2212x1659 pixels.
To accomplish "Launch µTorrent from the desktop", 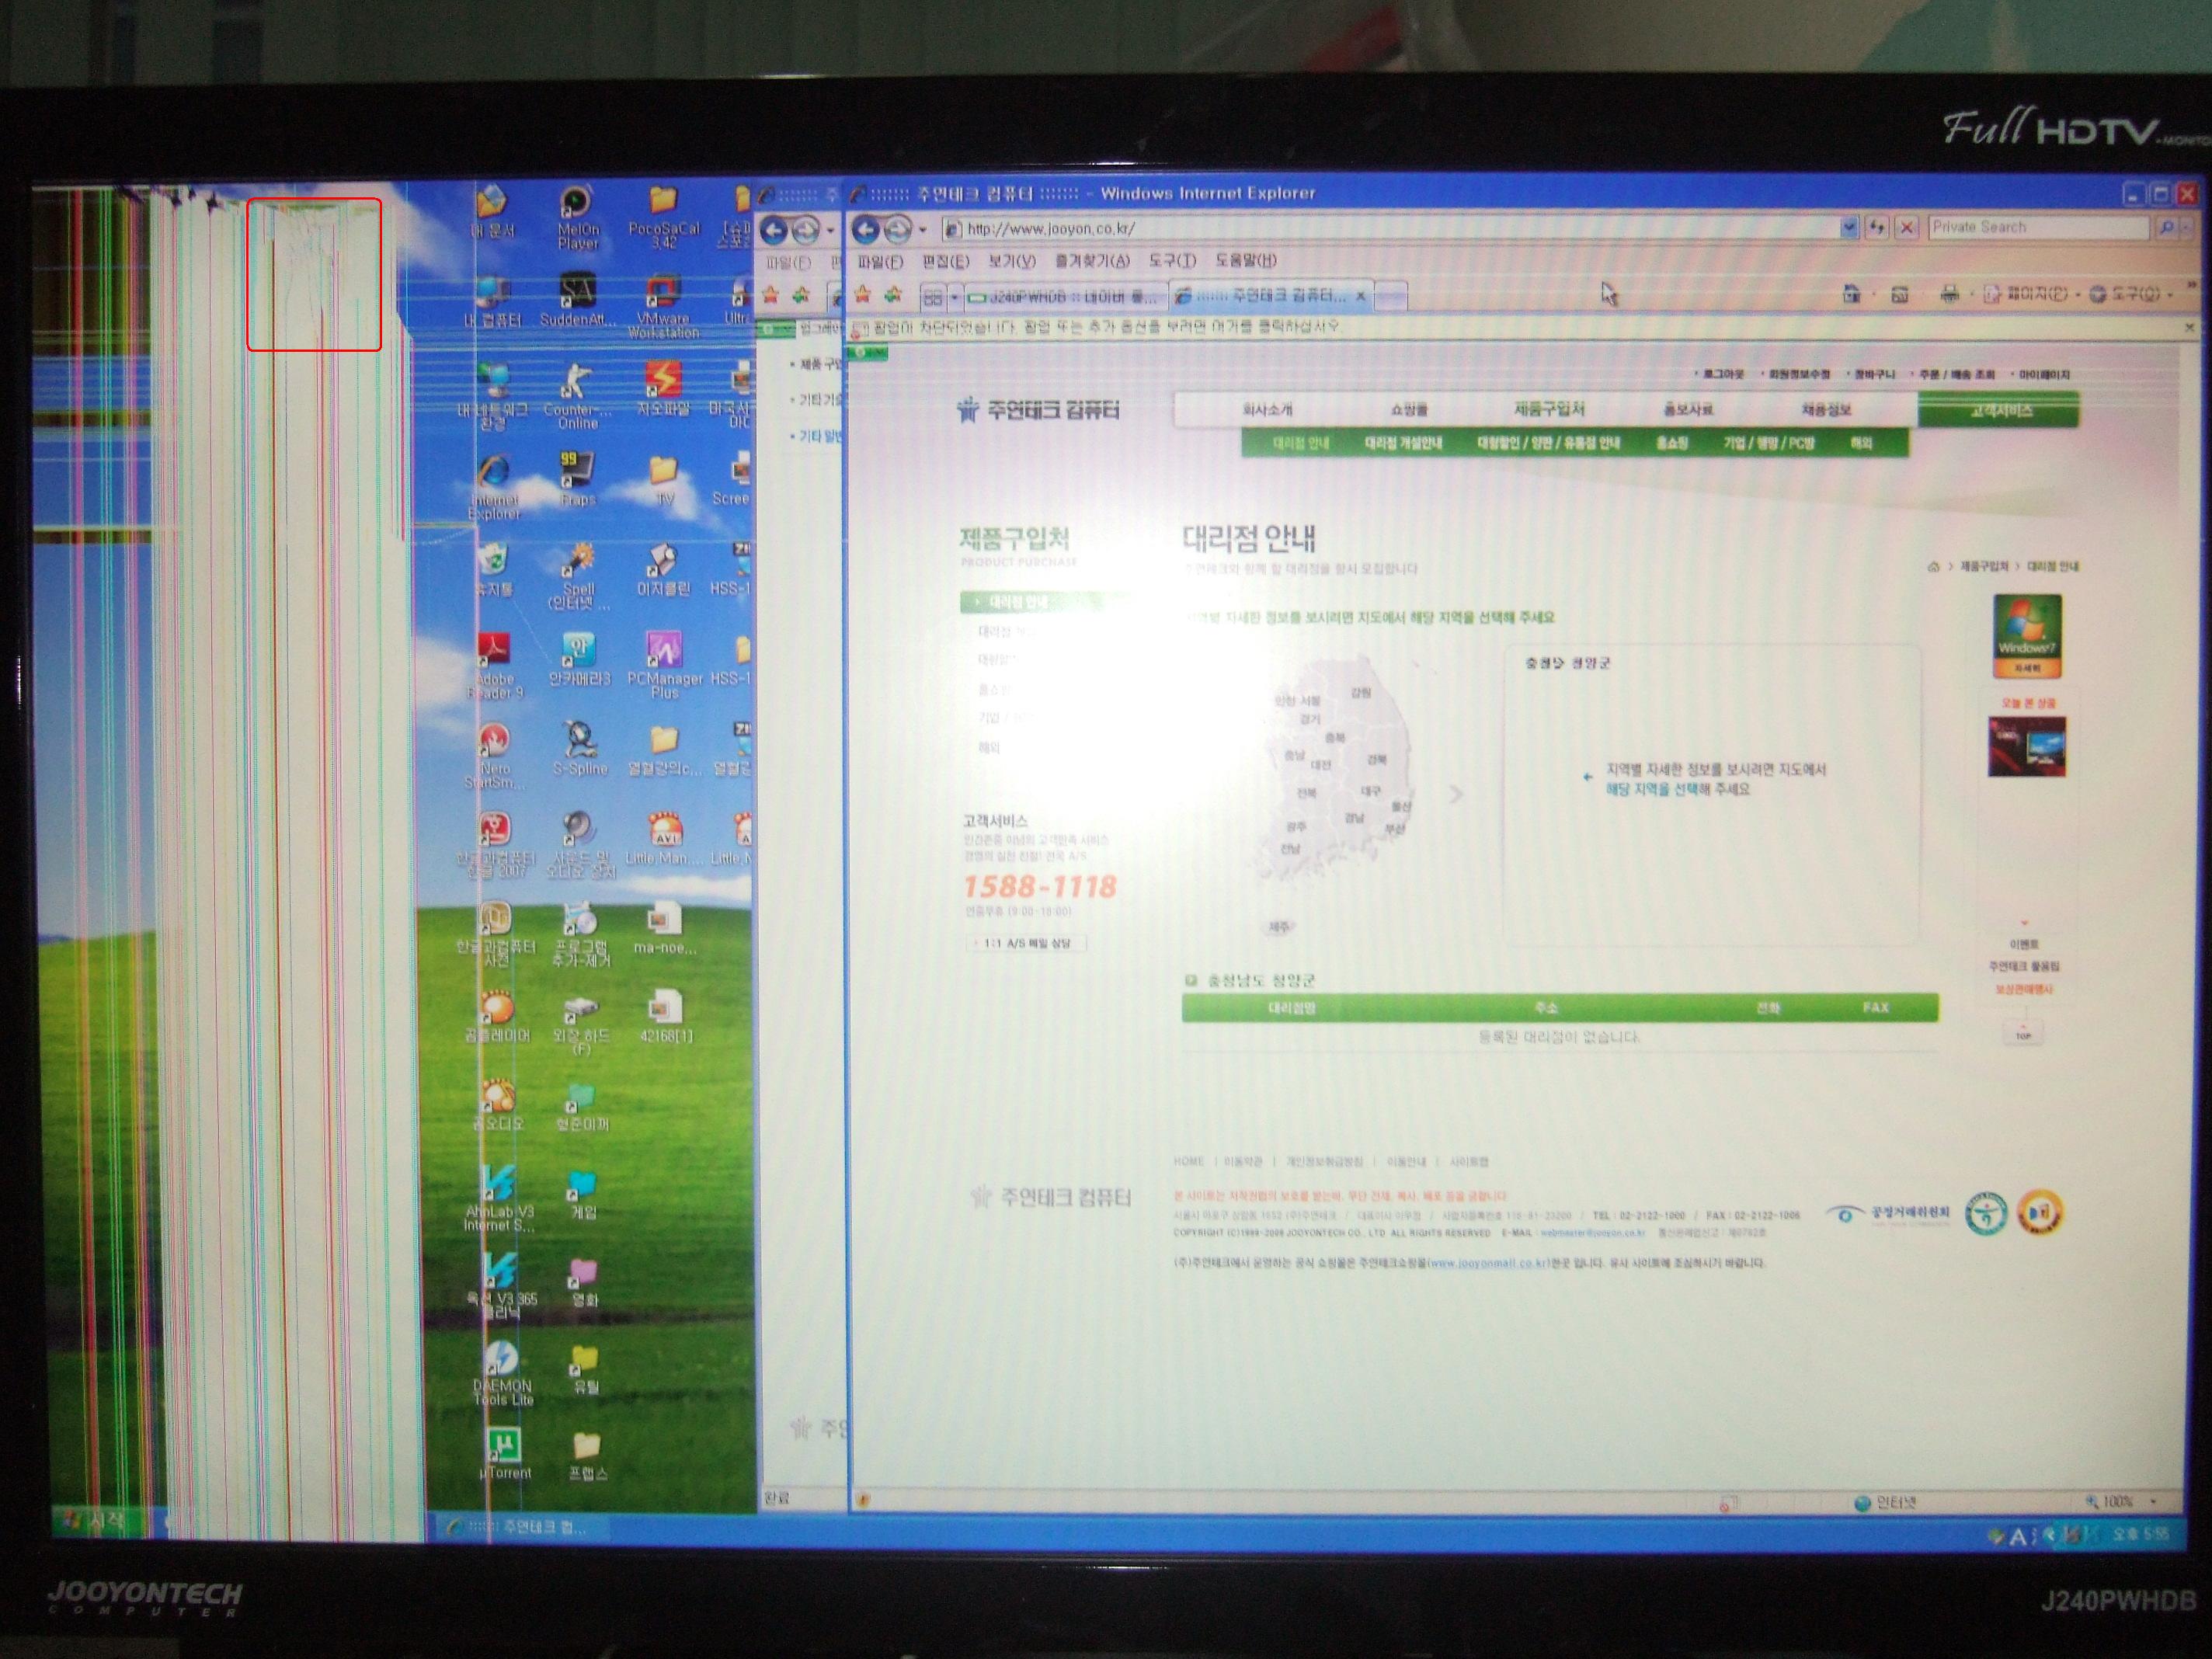I will point(504,1453).
